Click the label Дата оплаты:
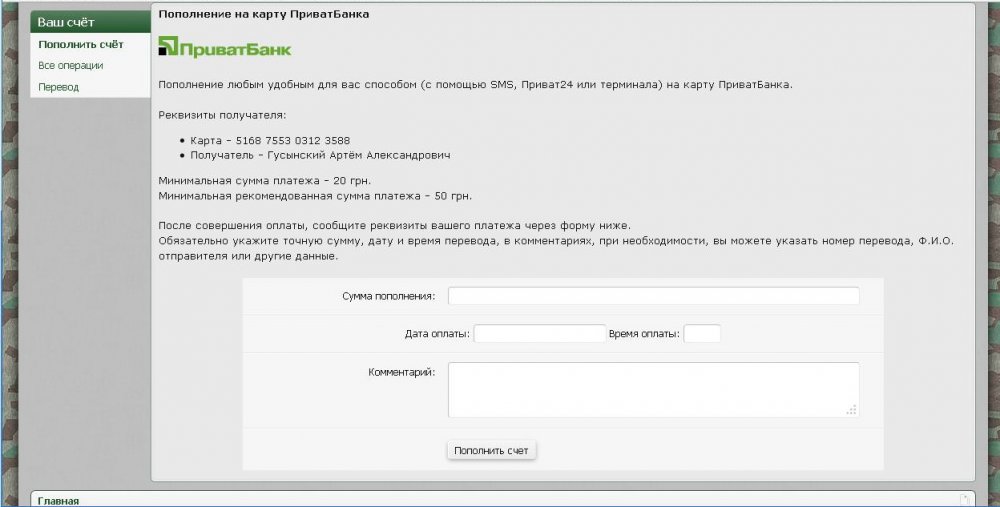The width and height of the screenshot is (1000, 507). coord(437,334)
